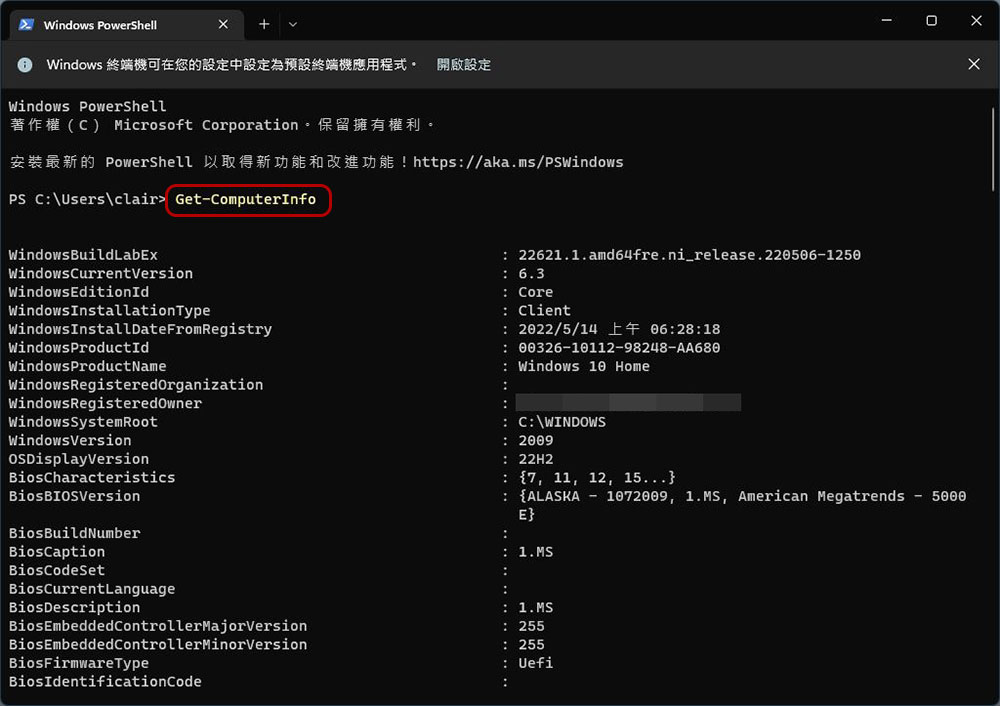1000x706 pixels.
Task: Click the PS C:\Users\clair> prompt
Action: click(x=87, y=200)
